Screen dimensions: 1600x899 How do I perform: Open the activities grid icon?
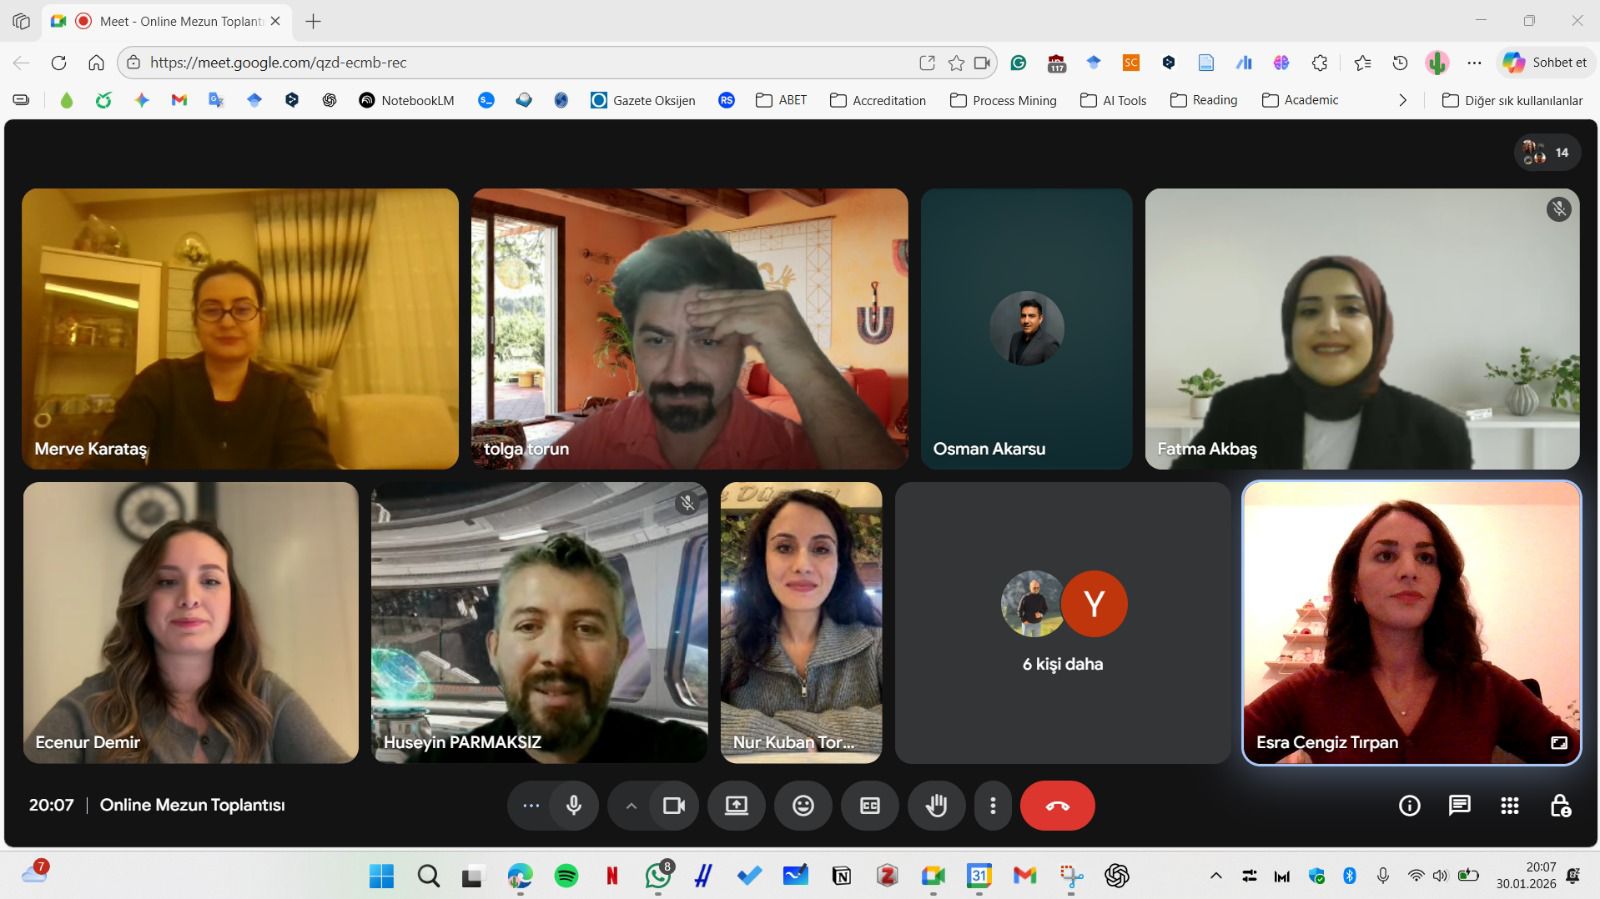[x=1510, y=806]
